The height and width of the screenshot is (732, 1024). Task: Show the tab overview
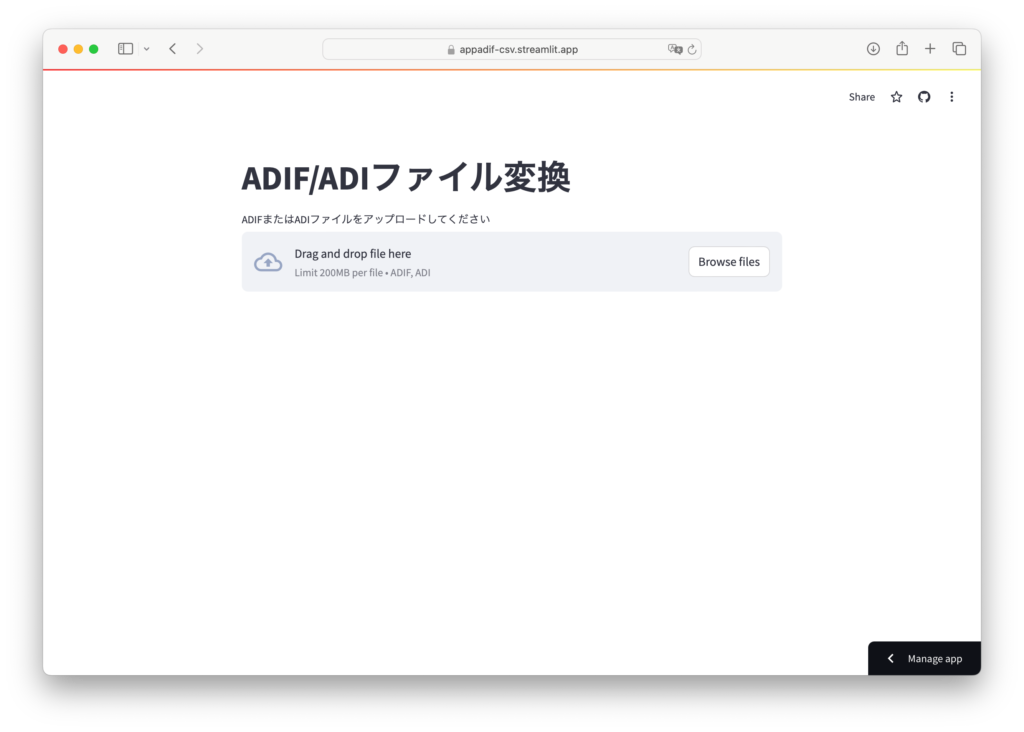click(959, 49)
